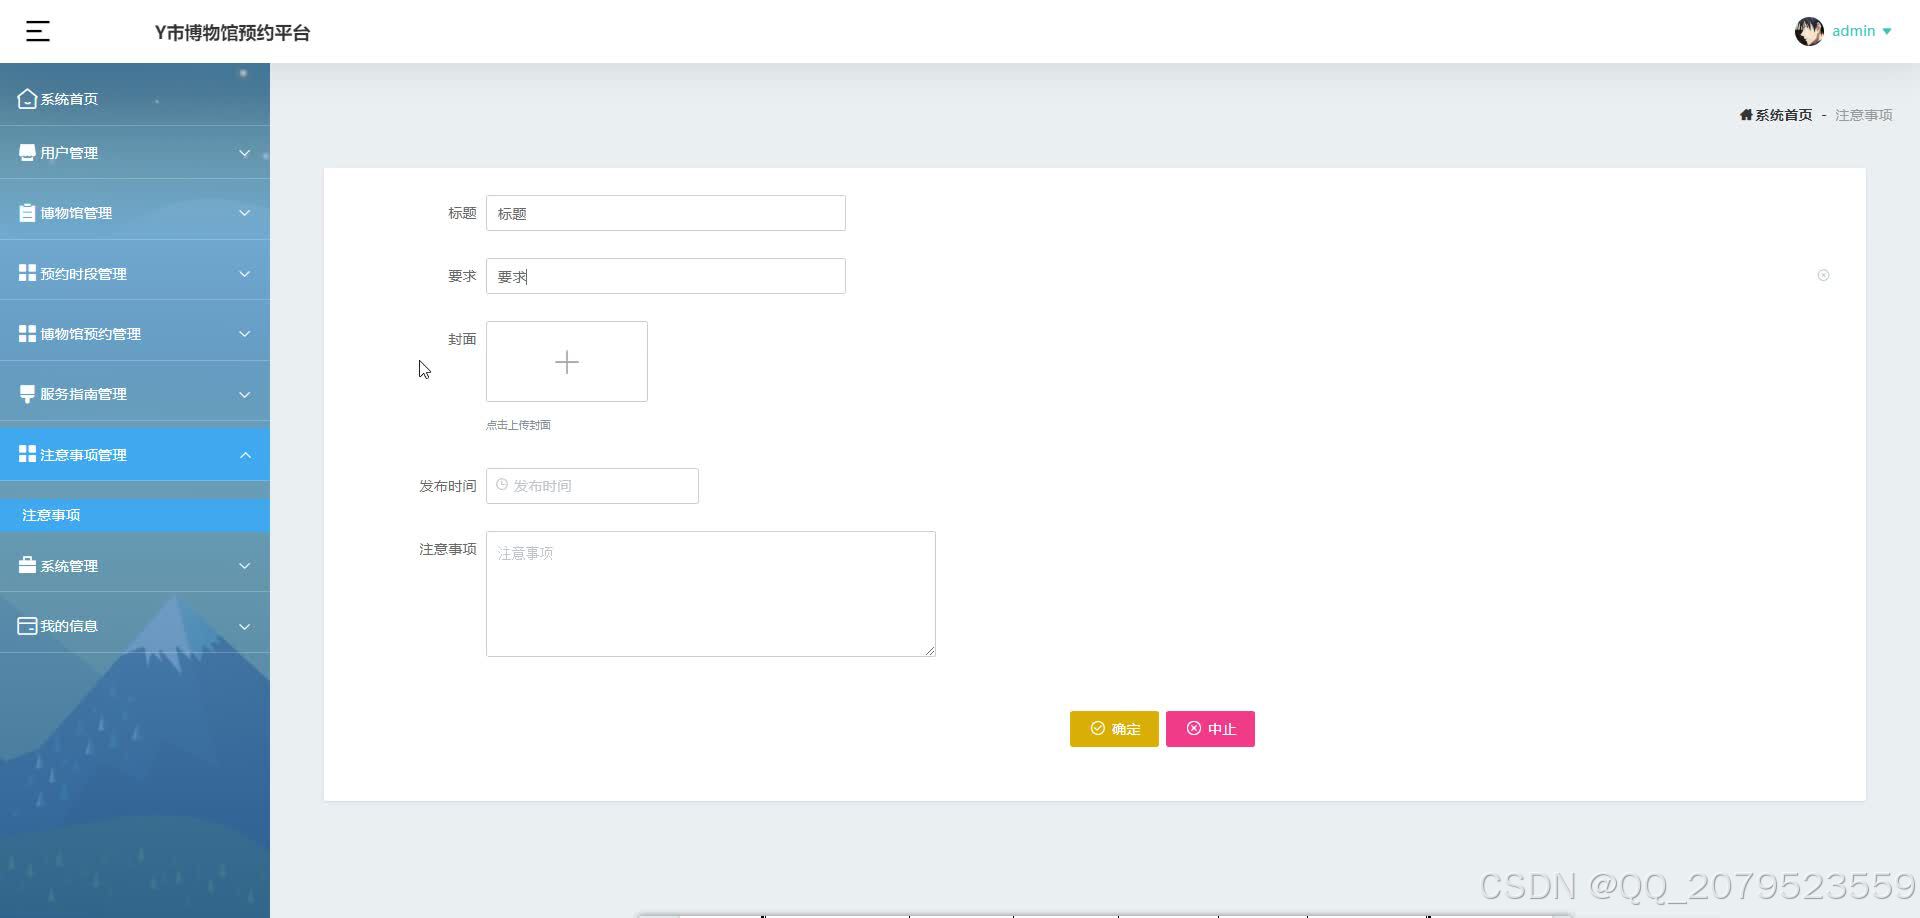Click the 封面 field label
The image size is (1920, 918).
coord(462,339)
